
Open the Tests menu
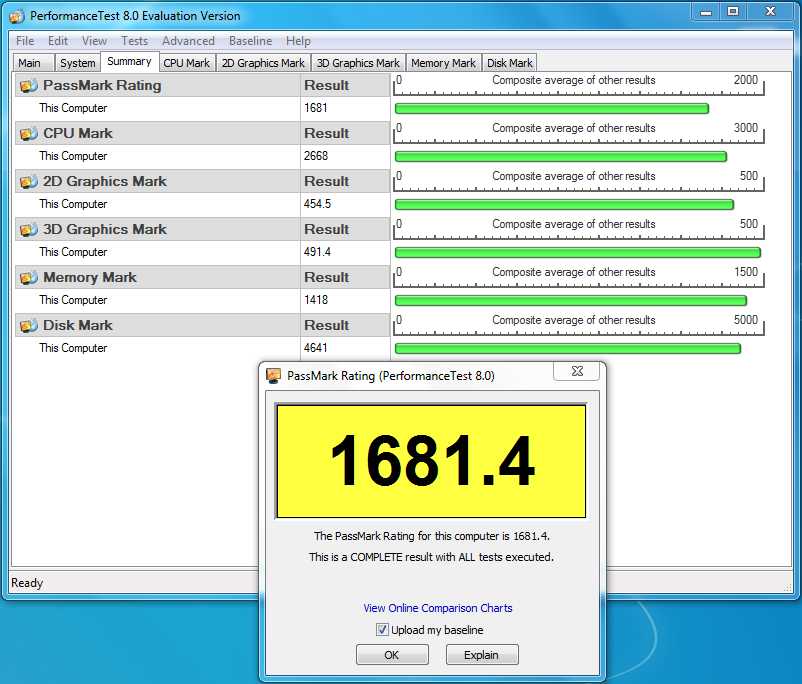click(x=134, y=41)
